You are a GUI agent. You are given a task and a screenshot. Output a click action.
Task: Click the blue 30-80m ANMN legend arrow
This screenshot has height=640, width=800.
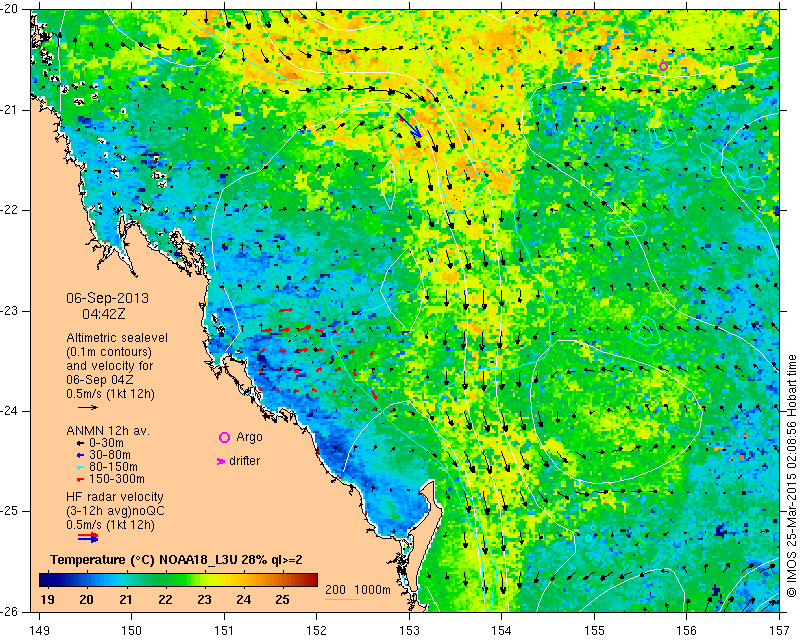tap(80, 455)
